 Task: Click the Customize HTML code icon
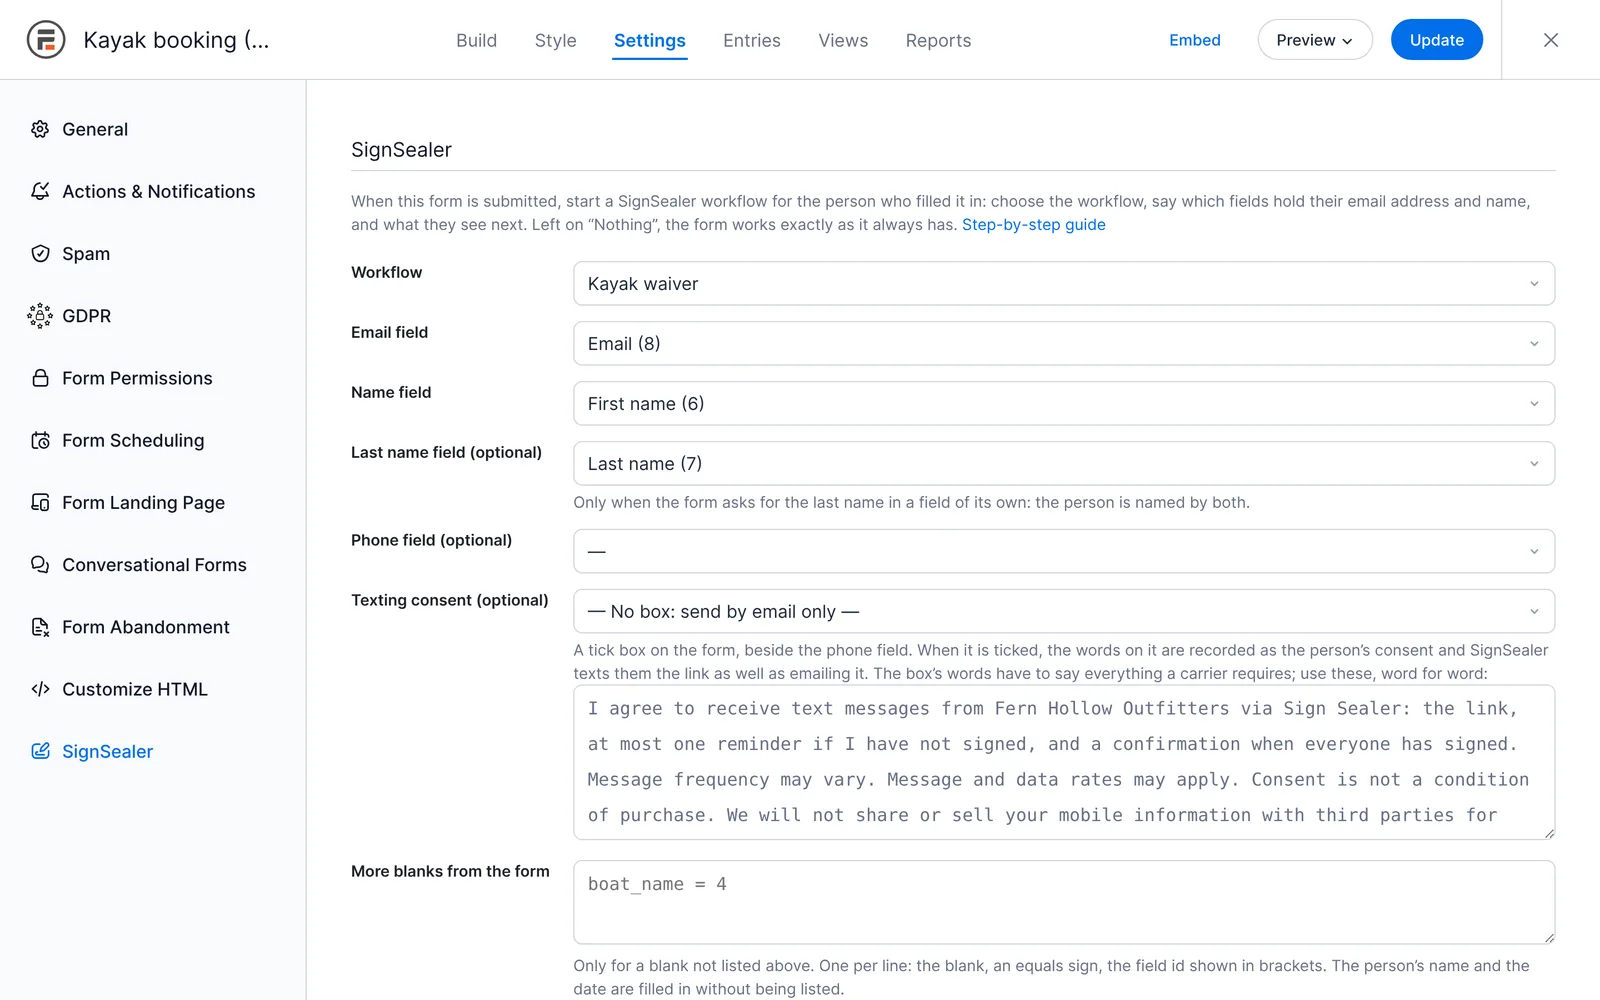pyautogui.click(x=40, y=689)
